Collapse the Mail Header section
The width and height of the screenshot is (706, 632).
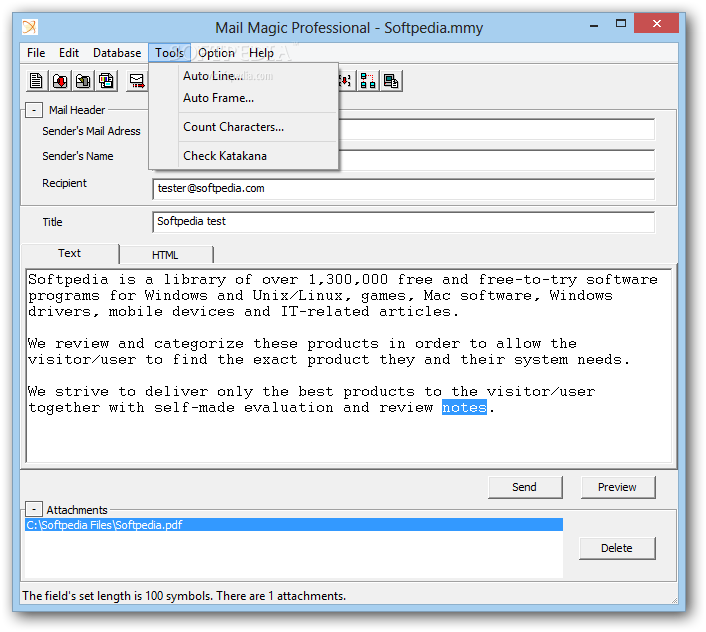34,110
